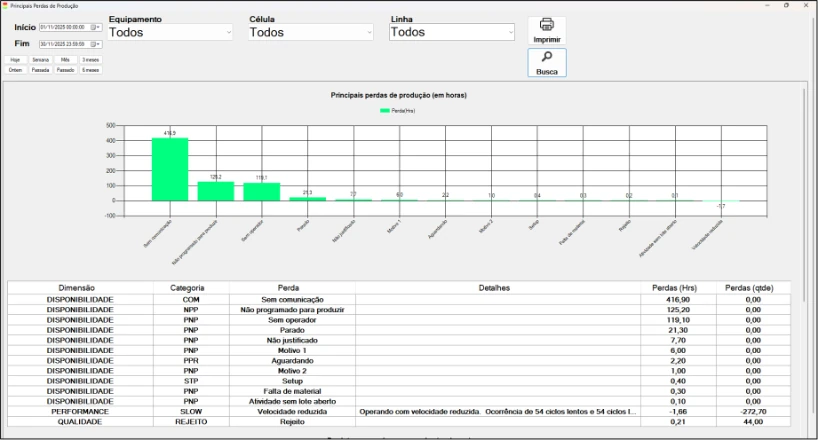
Task: Expand the Célula dropdown
Action: 369,33
